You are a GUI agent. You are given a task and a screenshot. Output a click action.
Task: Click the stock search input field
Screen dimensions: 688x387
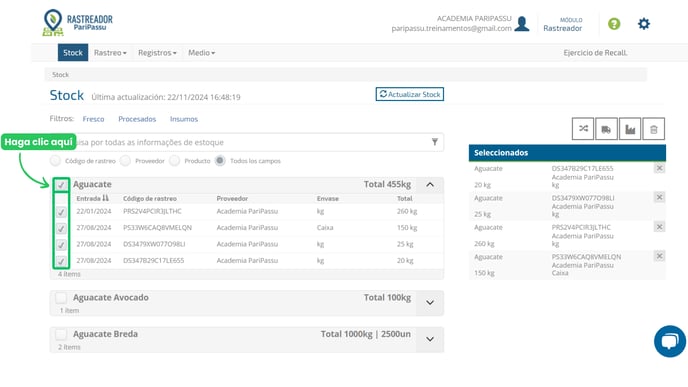point(247,142)
